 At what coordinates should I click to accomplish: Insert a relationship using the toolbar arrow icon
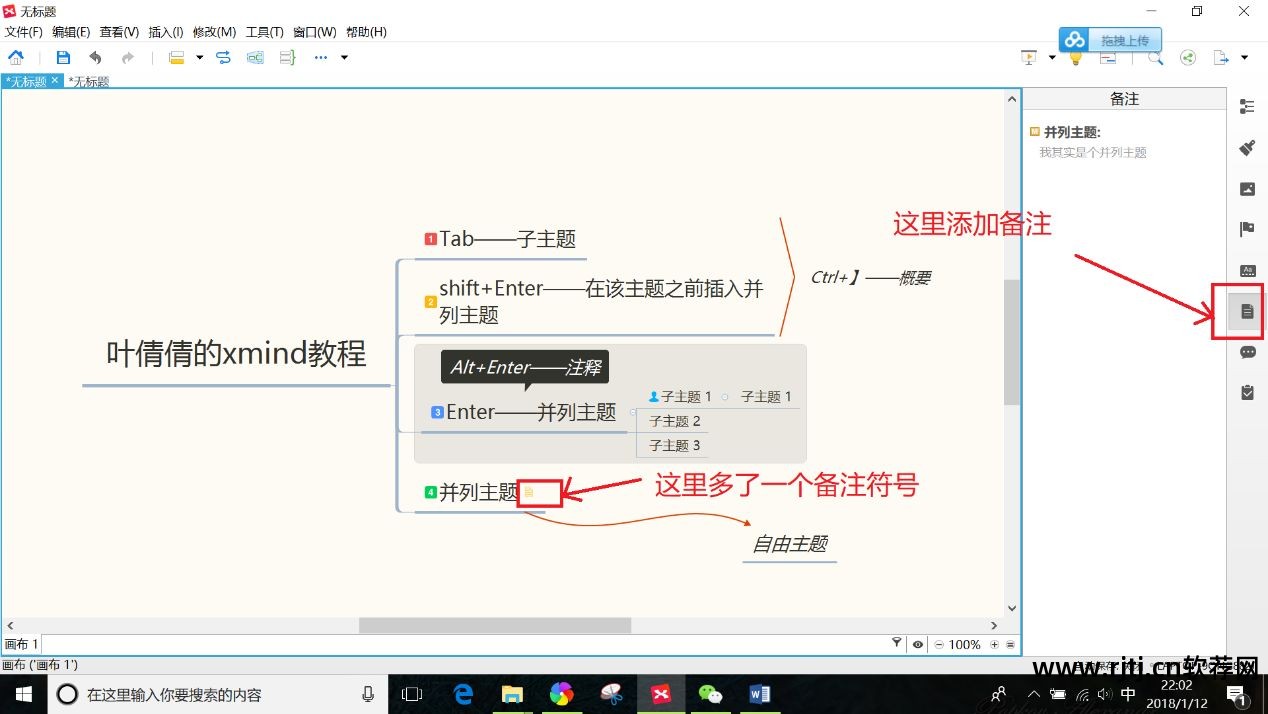(x=222, y=57)
